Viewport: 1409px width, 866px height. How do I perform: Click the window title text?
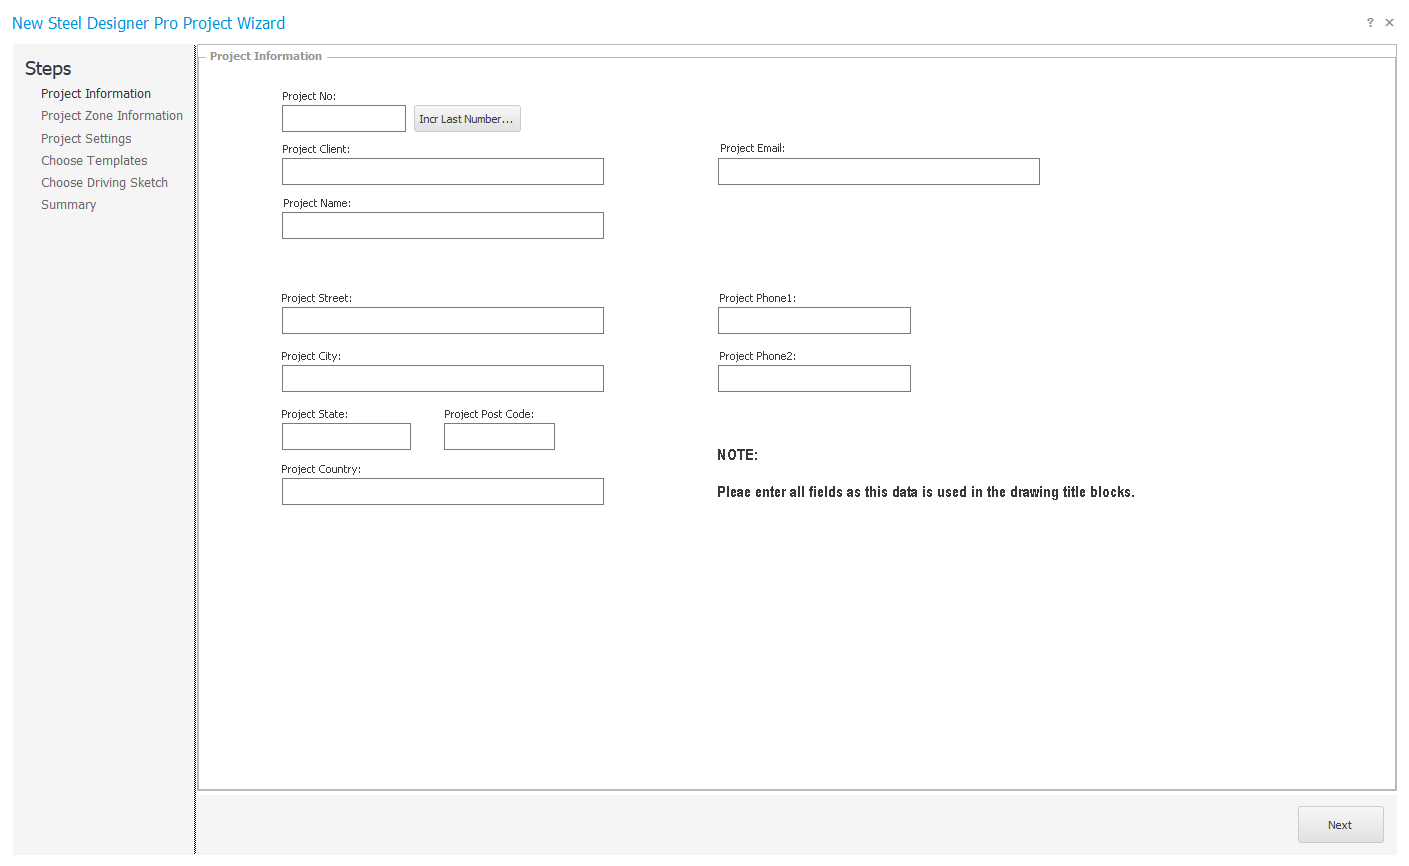(149, 23)
